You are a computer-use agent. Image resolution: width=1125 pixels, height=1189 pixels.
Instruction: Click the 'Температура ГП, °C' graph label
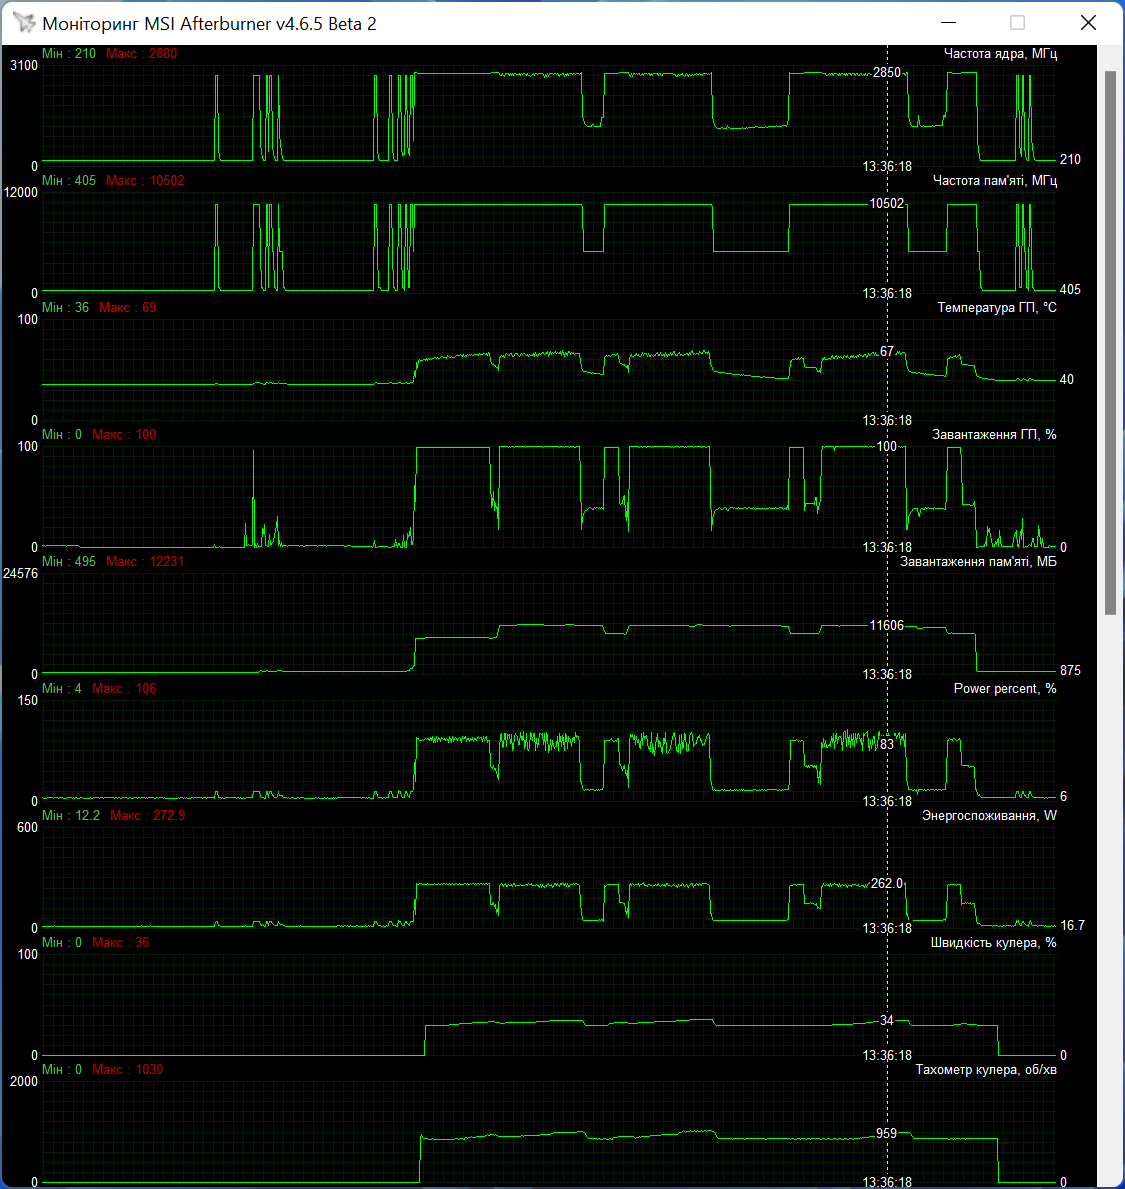[997, 308]
